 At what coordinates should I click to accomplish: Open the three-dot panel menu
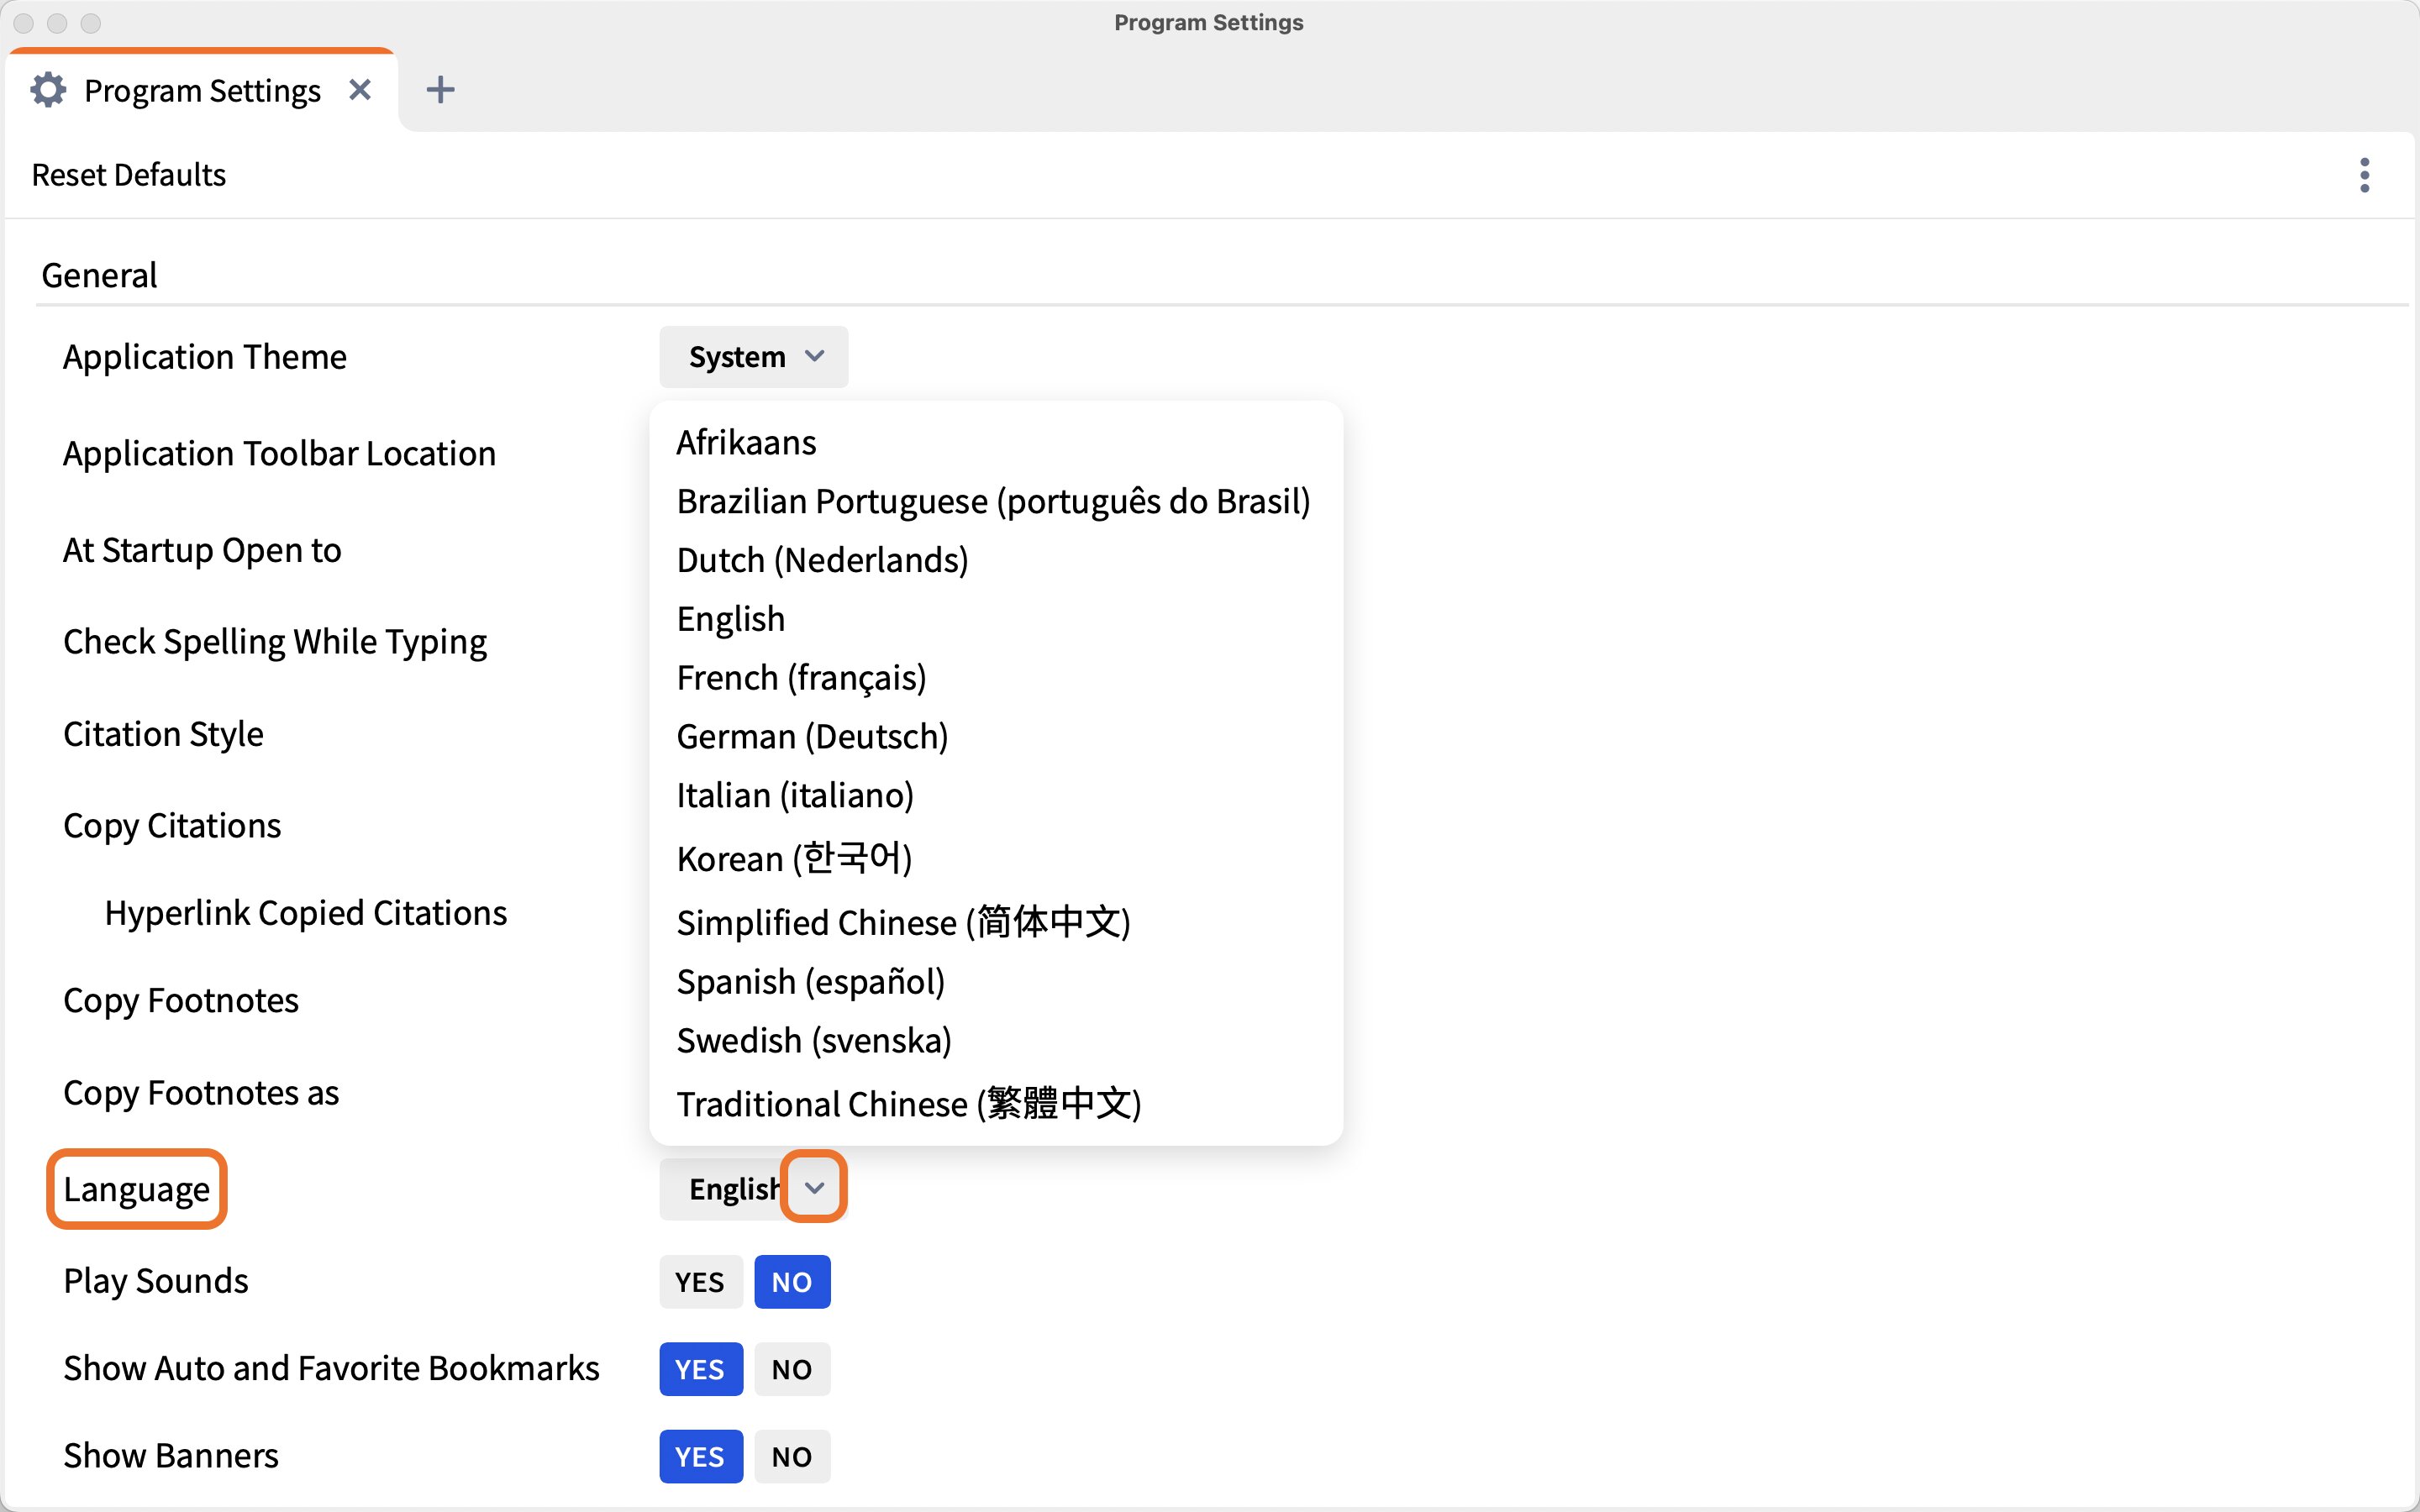point(2364,175)
